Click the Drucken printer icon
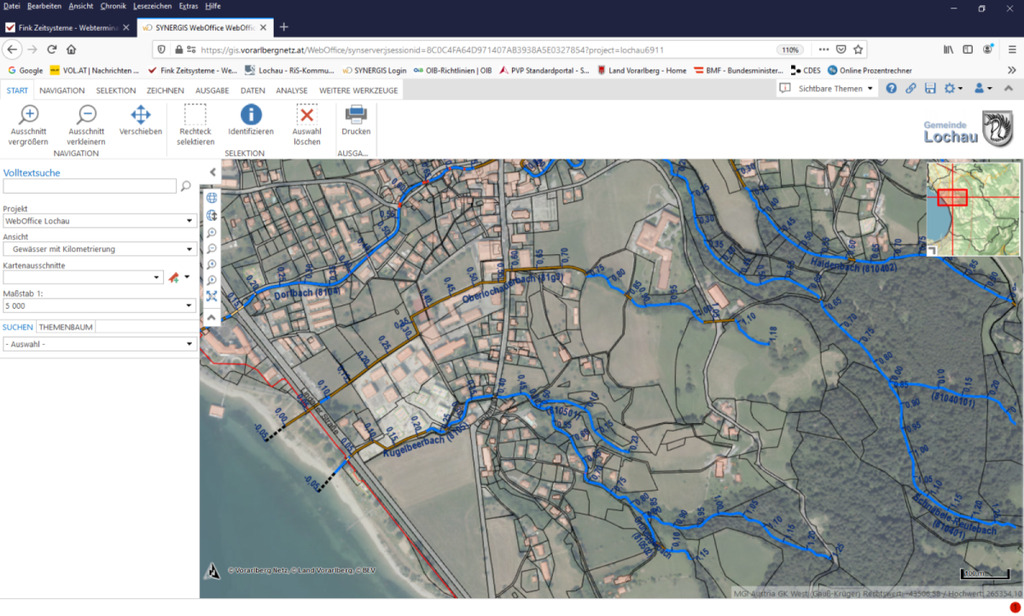This screenshot has width=1024, height=616. pos(355,115)
